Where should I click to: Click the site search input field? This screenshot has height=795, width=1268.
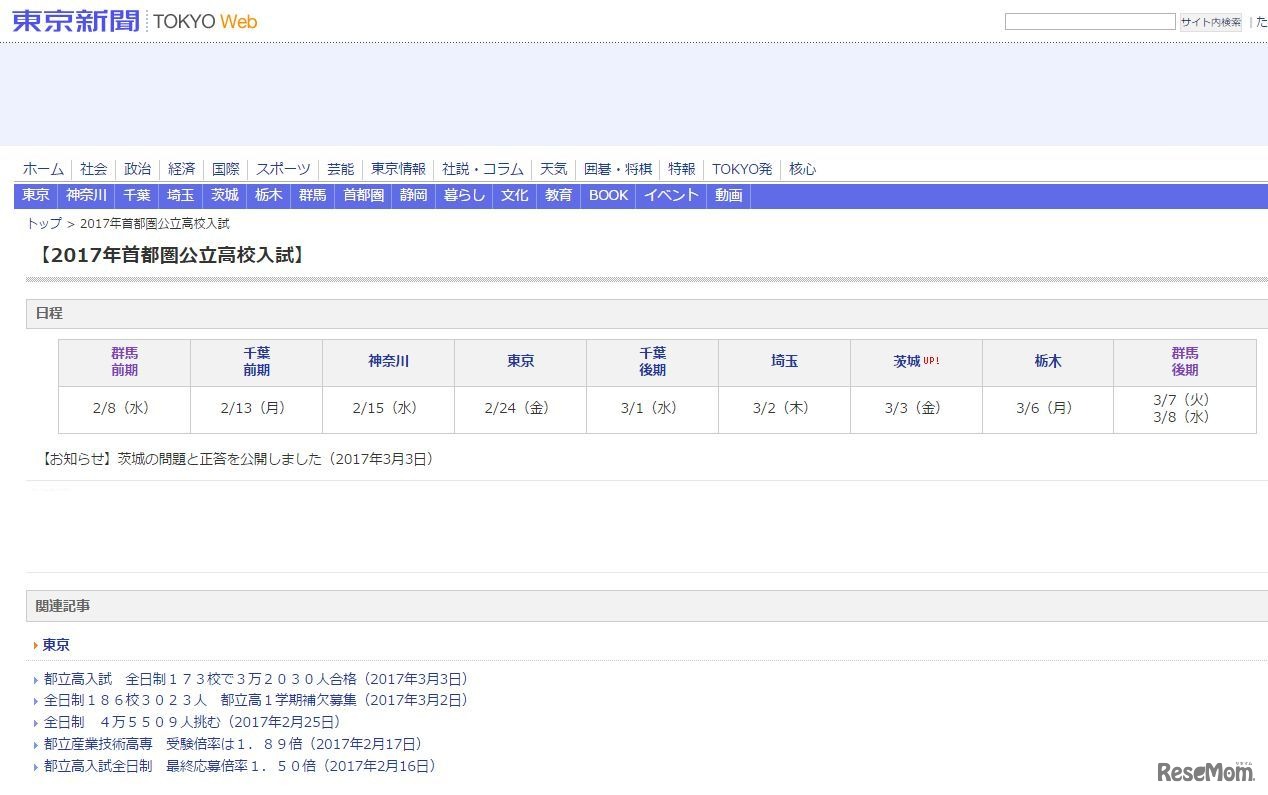1089,22
